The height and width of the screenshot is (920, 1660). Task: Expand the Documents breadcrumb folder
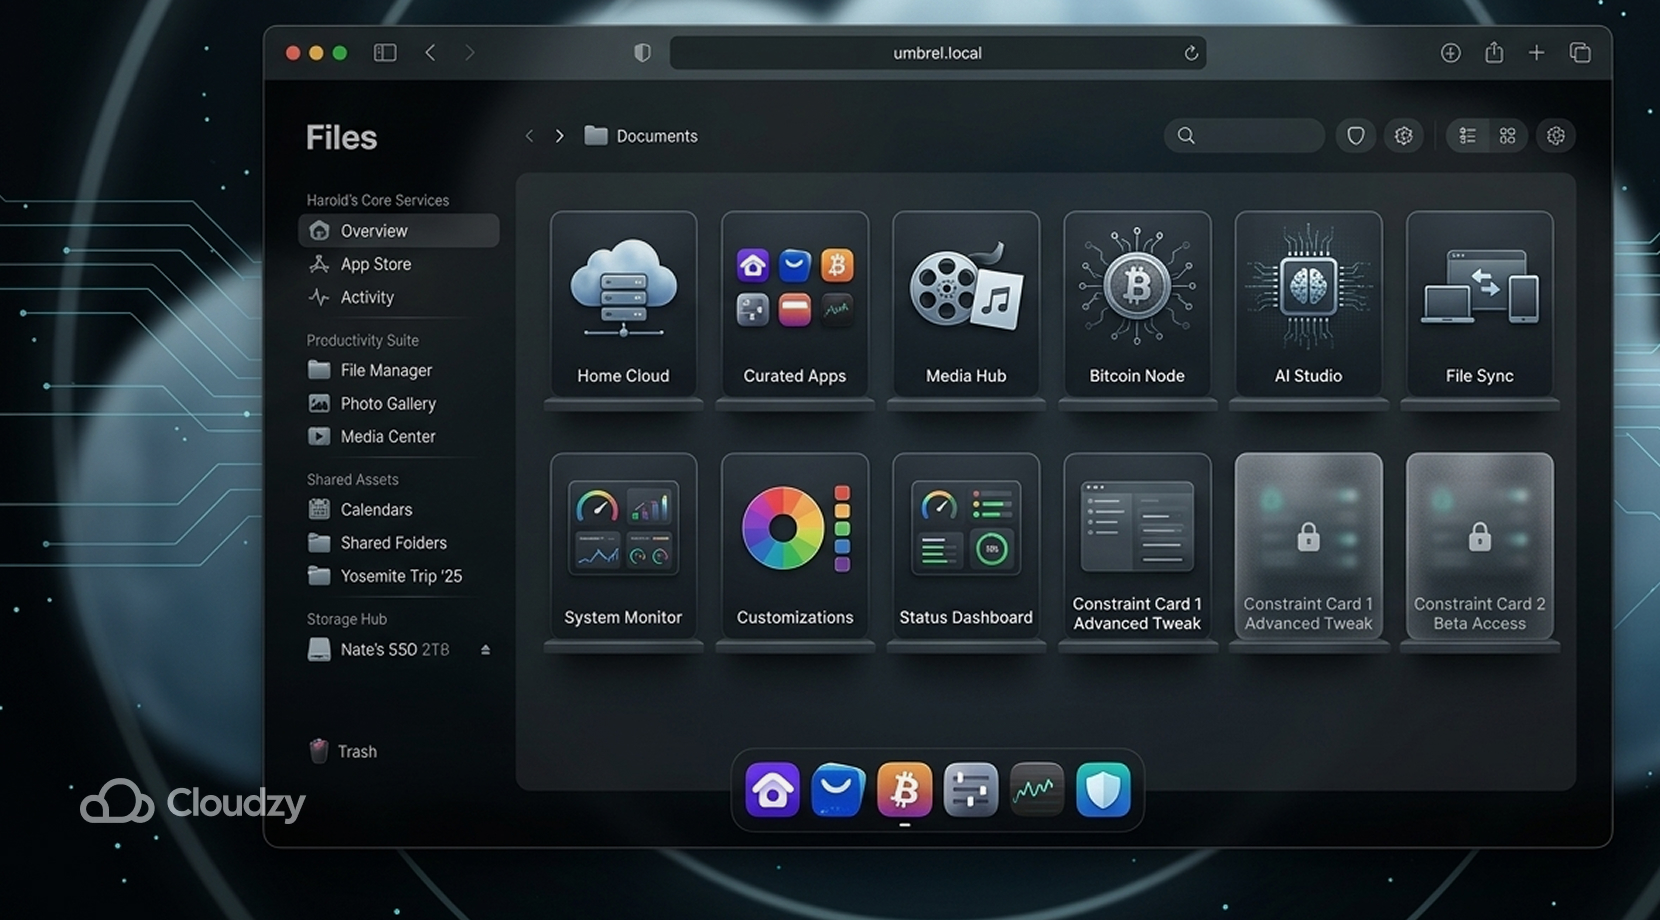(640, 135)
